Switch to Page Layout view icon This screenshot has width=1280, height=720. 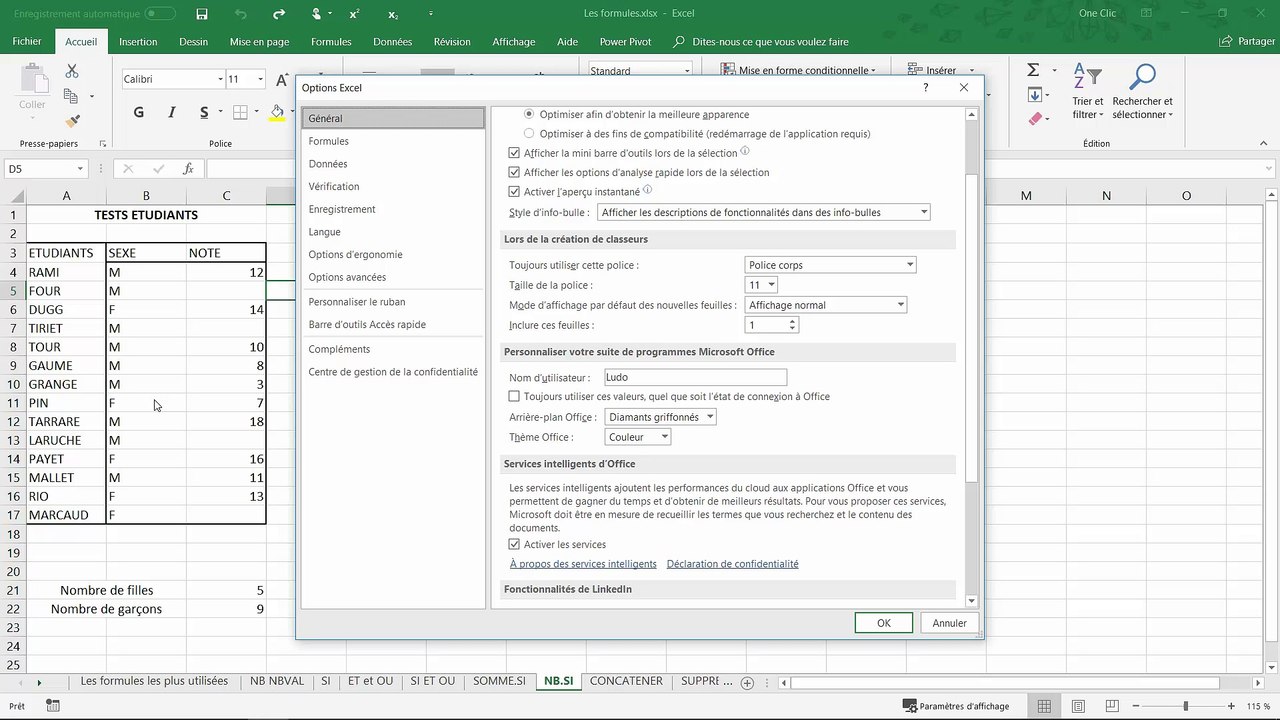pyautogui.click(x=1078, y=706)
